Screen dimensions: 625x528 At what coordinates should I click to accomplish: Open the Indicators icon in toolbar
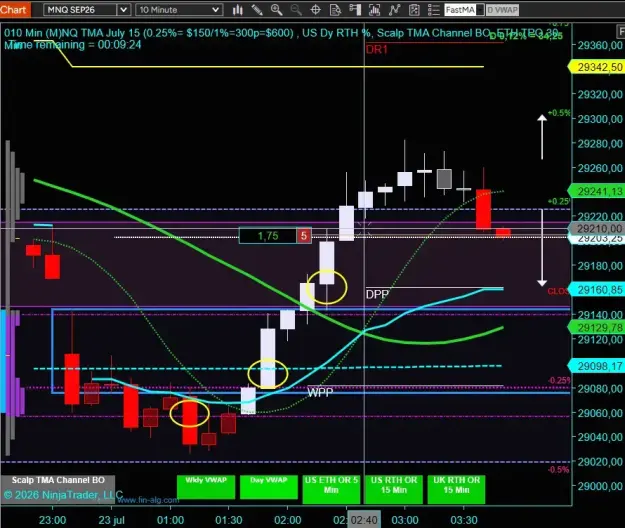click(374, 10)
